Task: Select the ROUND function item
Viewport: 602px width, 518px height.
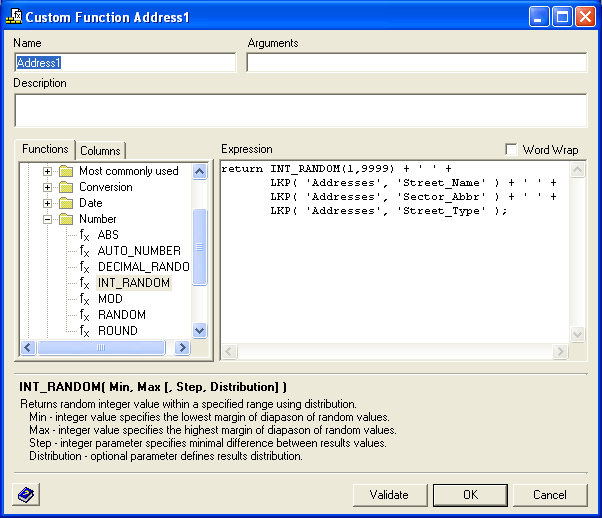Action: [x=117, y=331]
